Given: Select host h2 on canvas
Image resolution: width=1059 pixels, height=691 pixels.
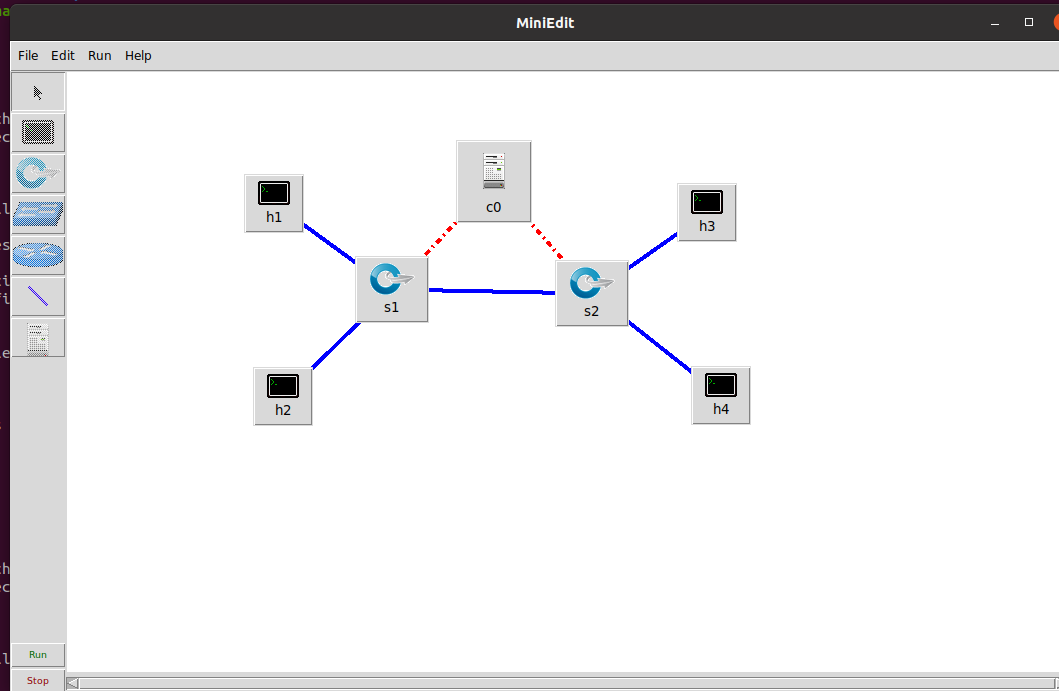Looking at the screenshot, I should pyautogui.click(x=282, y=396).
